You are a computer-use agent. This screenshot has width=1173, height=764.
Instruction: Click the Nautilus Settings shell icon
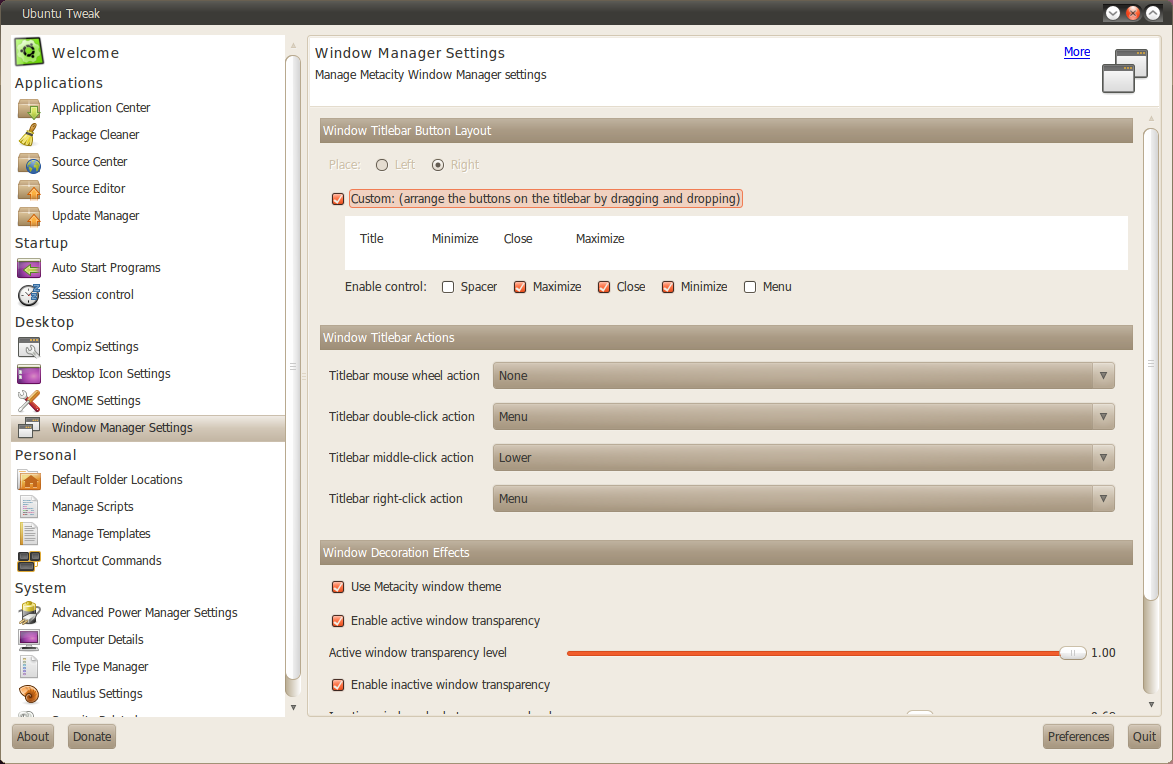(x=29, y=694)
